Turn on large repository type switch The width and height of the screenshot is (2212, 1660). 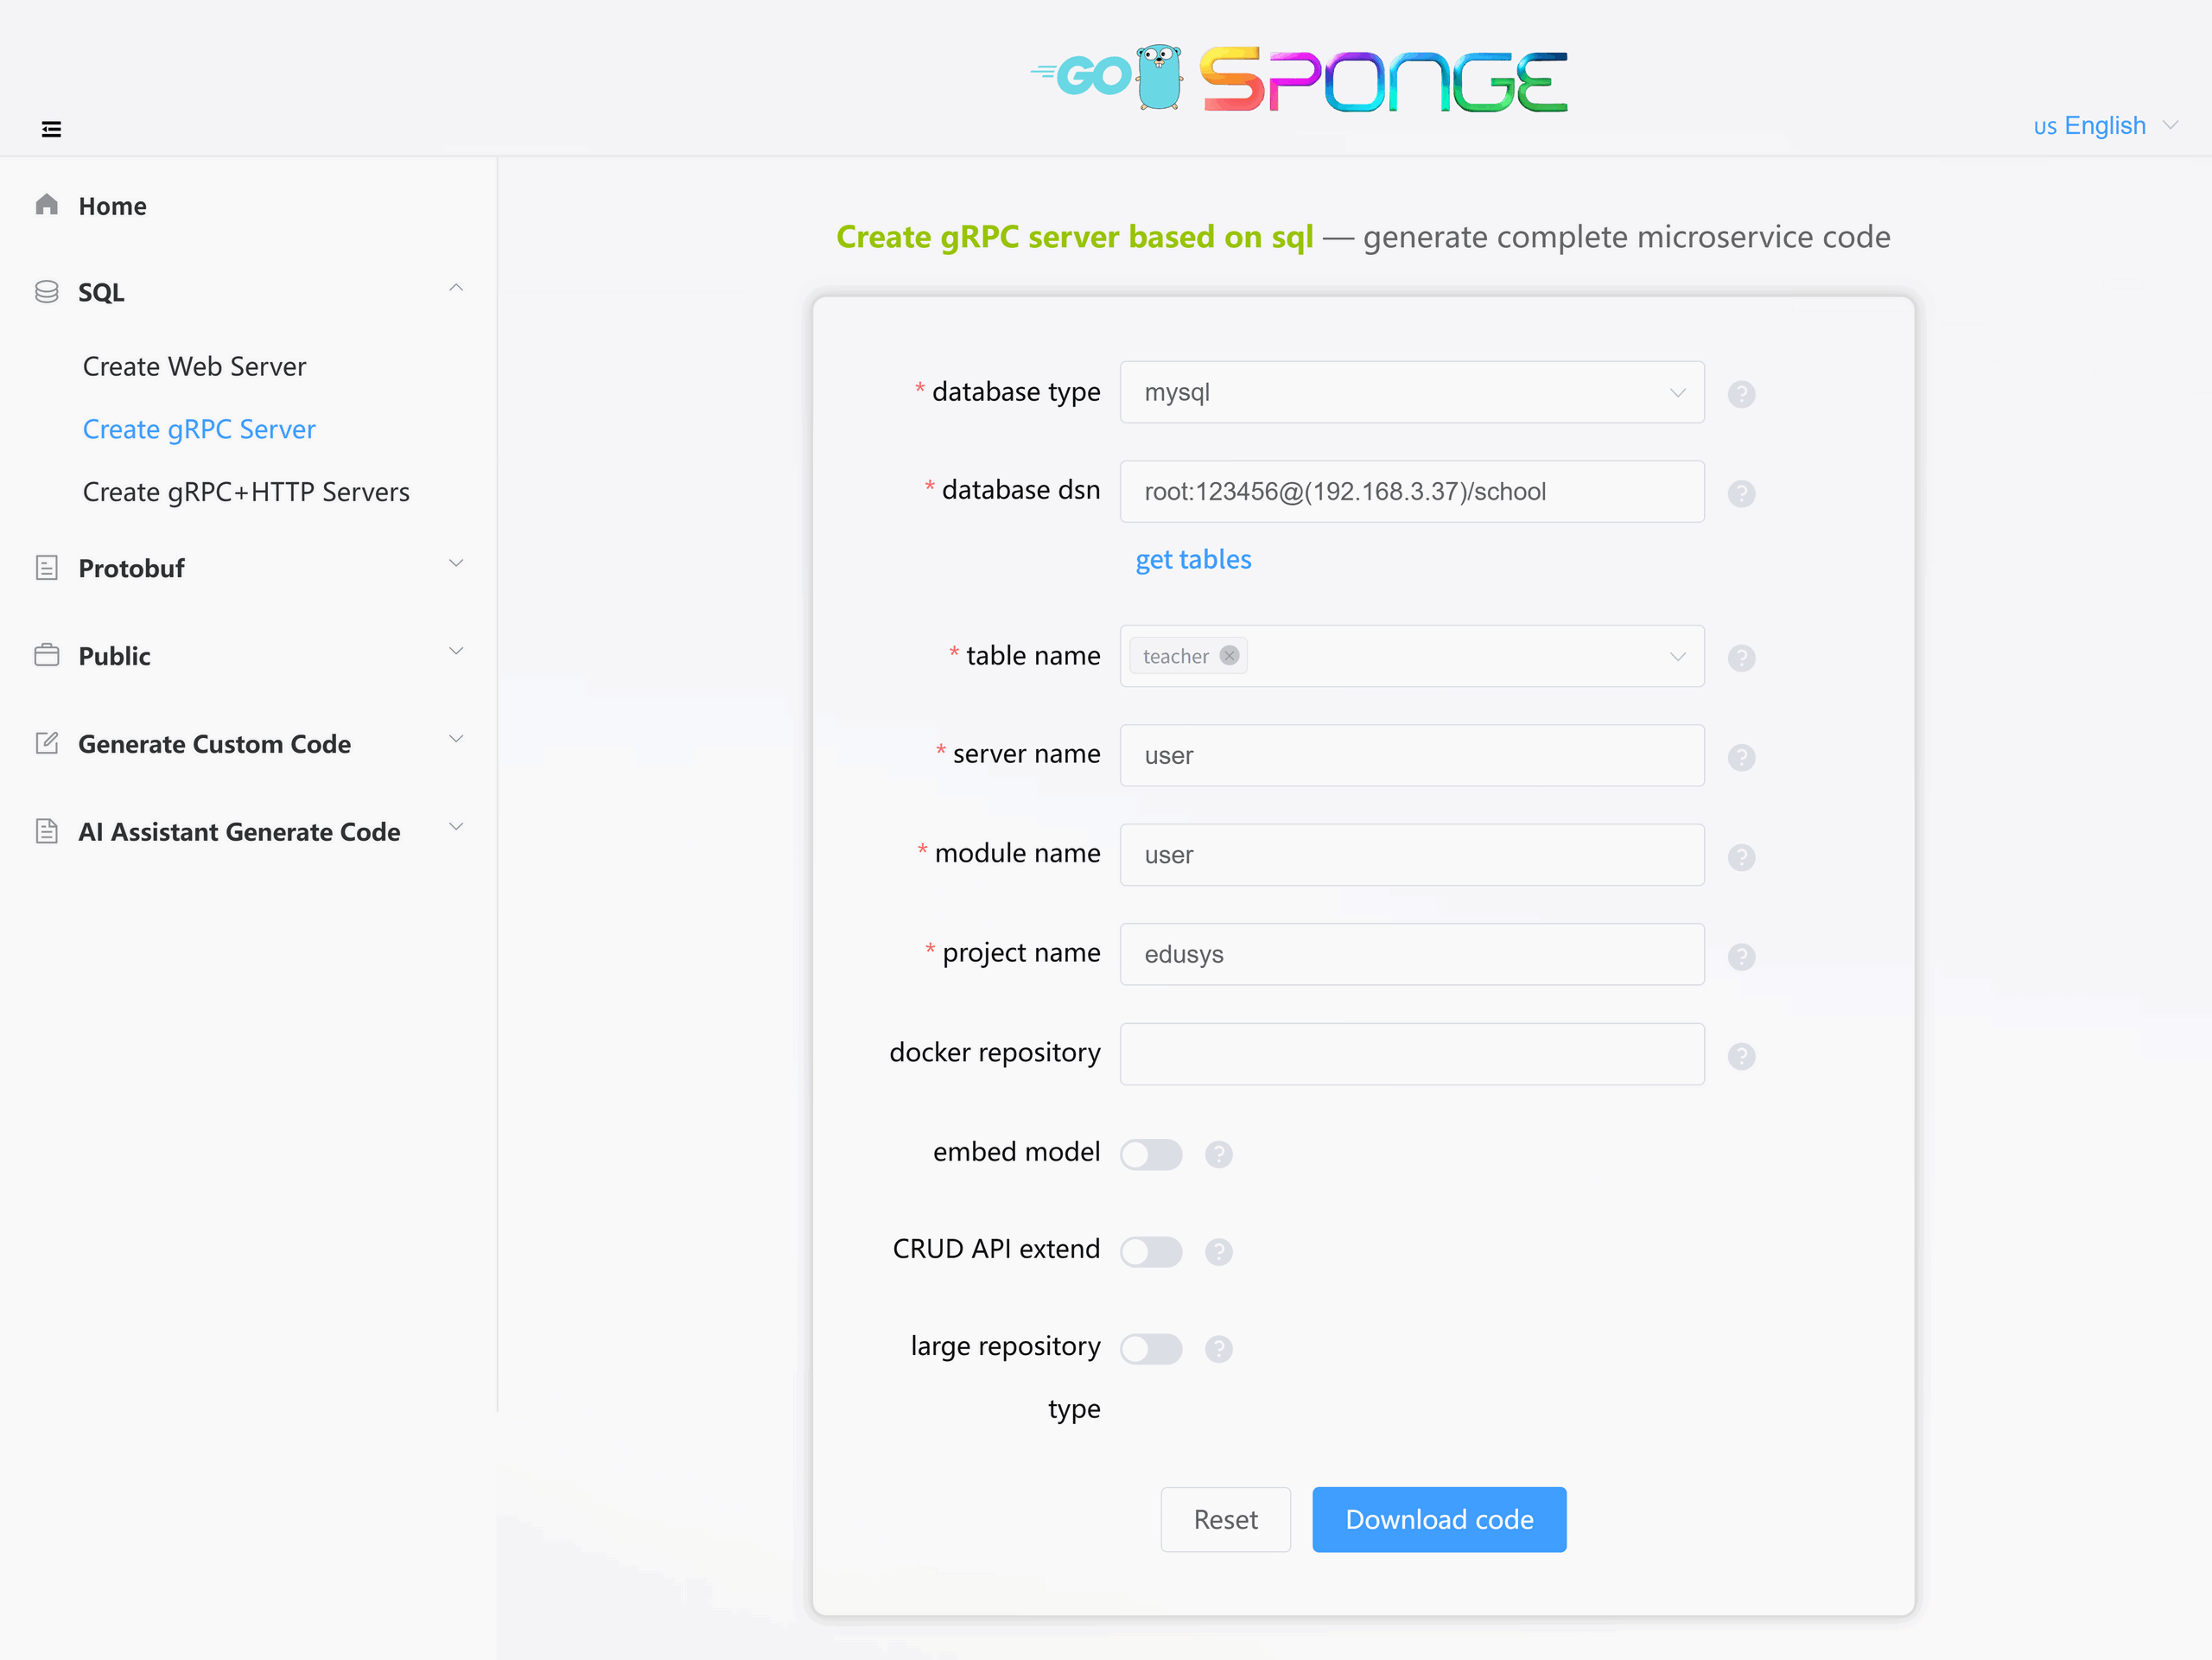coord(1151,1348)
